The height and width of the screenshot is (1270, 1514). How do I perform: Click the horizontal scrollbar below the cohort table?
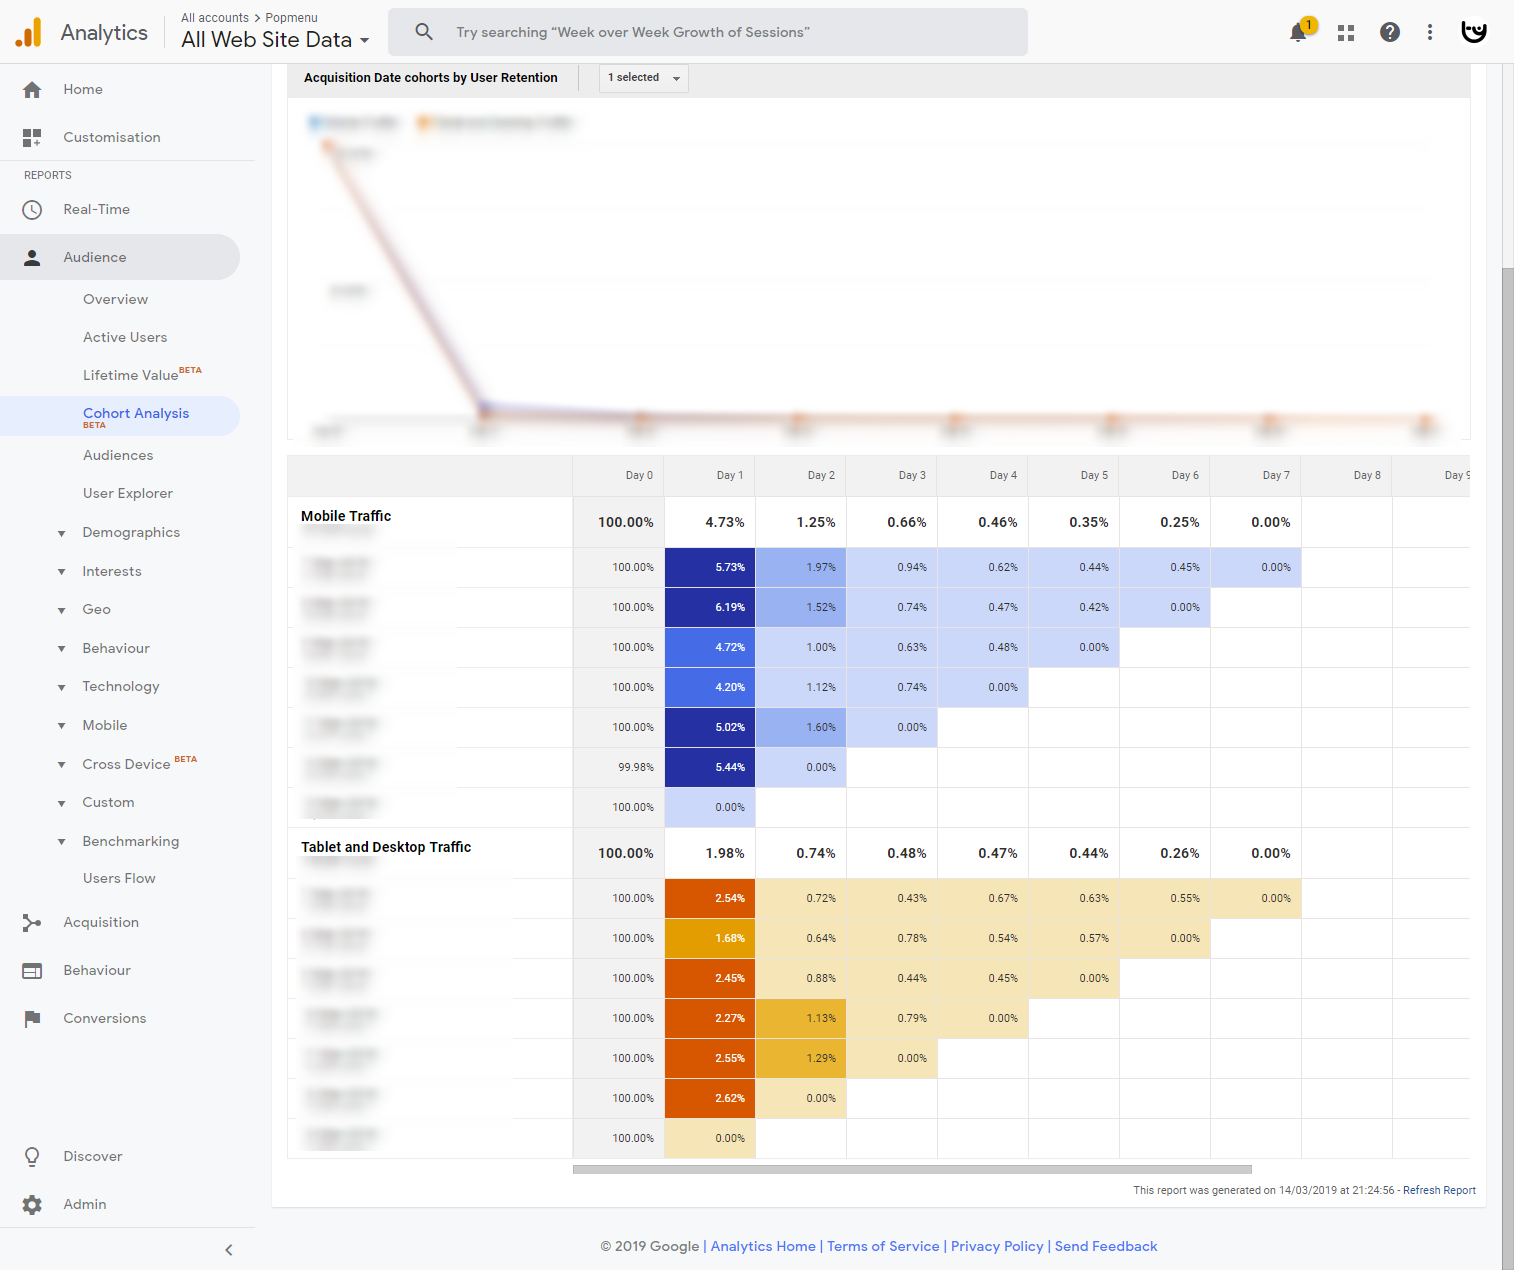(x=912, y=1169)
